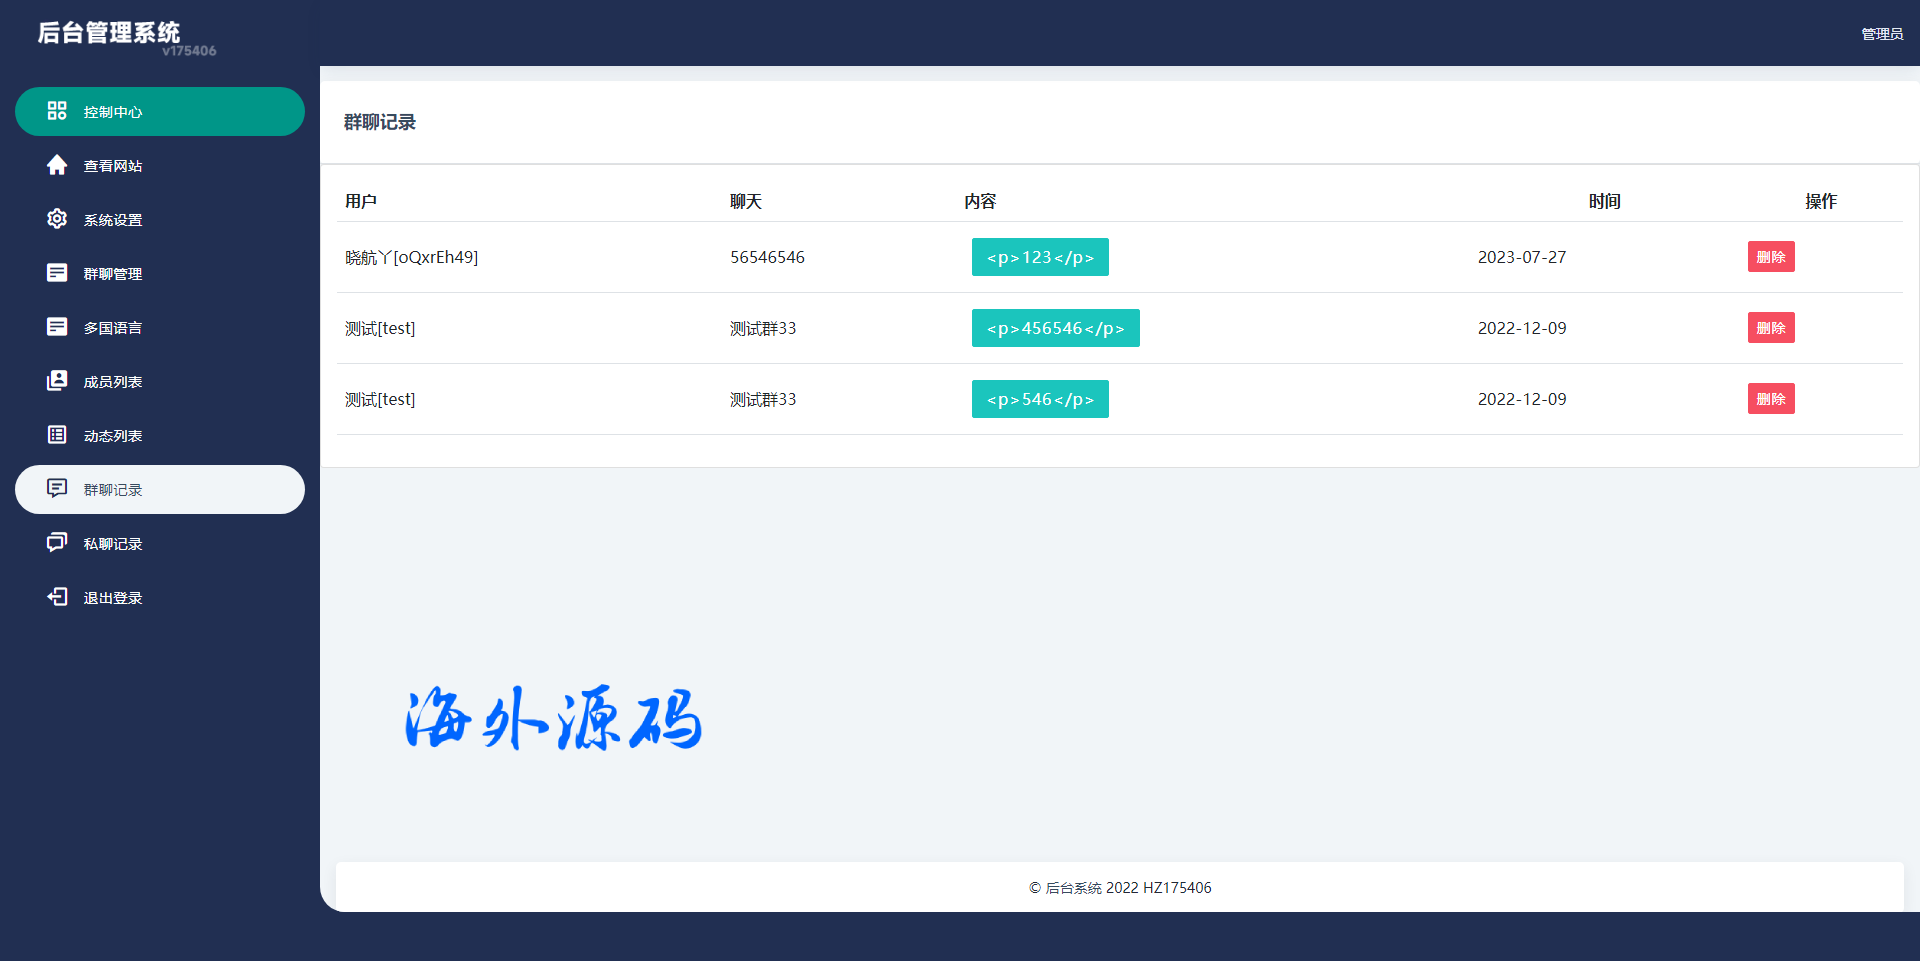This screenshot has width=1920, height=961.
Task: Click the 后台管理系统 logo title
Action: click(109, 33)
